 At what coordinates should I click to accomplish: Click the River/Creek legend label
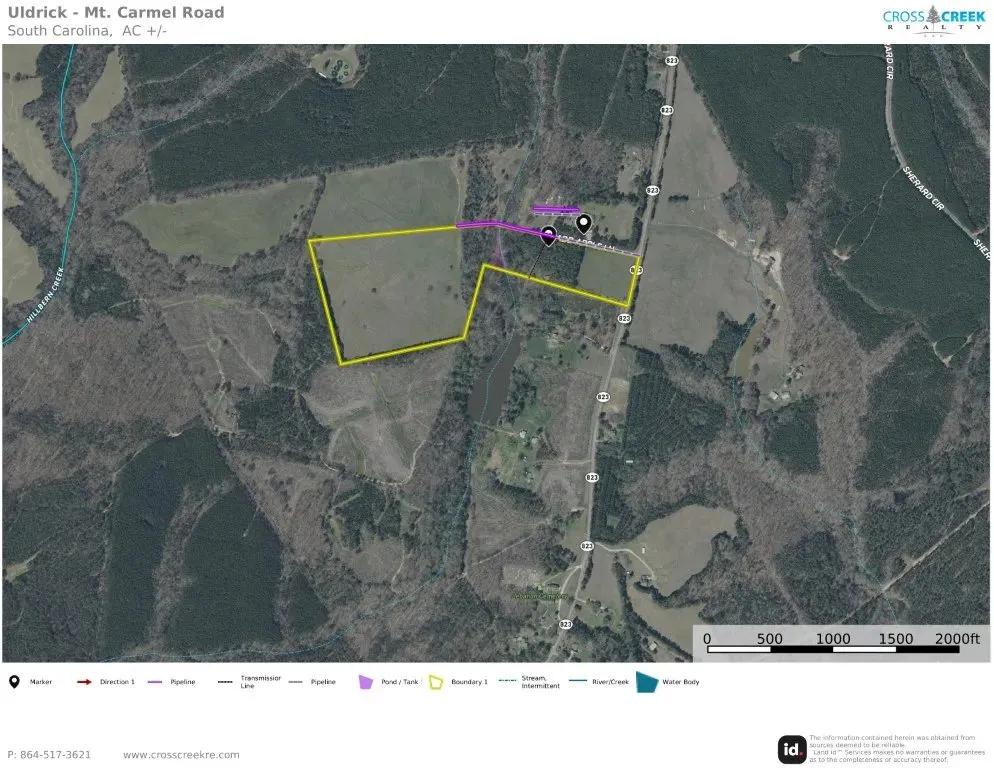(x=610, y=682)
